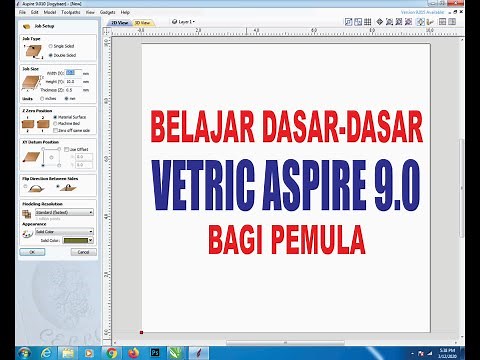This screenshot has width=480, height=360.
Task: Click the Modeling Resolution blocks icon
Action: point(27,214)
